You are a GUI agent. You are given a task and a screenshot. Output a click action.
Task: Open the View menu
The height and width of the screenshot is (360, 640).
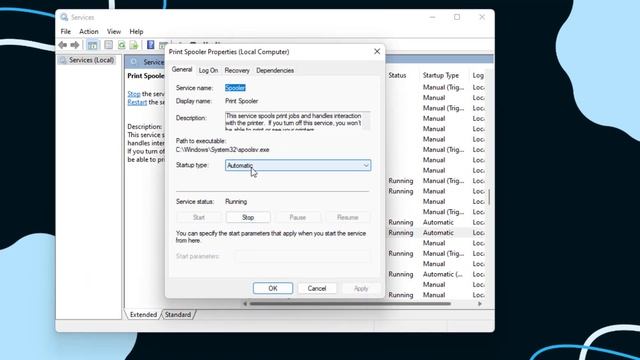[x=114, y=31]
